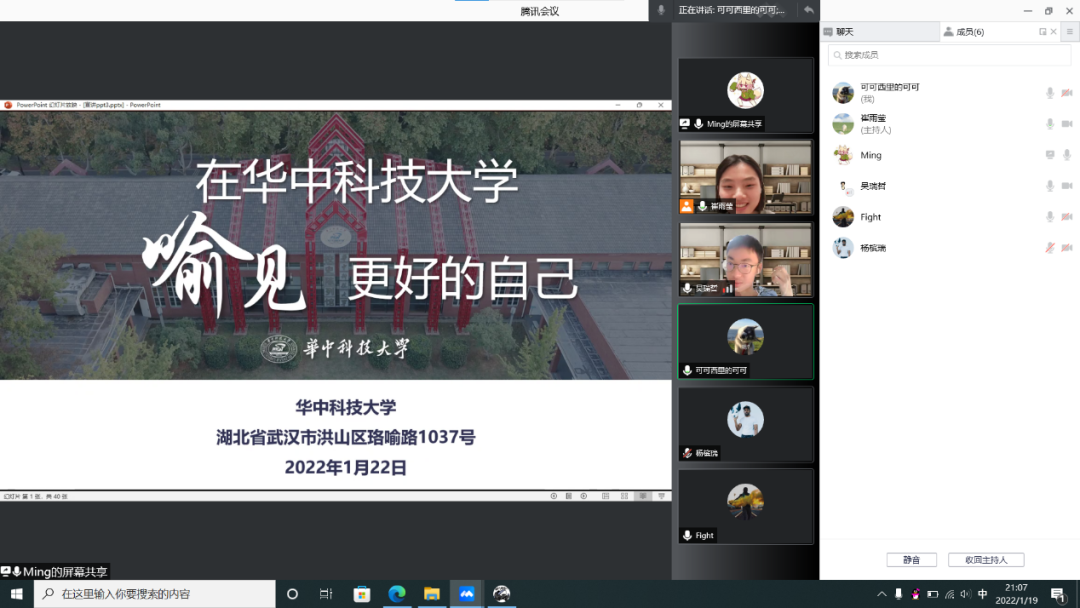
Task: Click muted mic icon on 杨镔瑞's tile
Action: (x=687, y=453)
